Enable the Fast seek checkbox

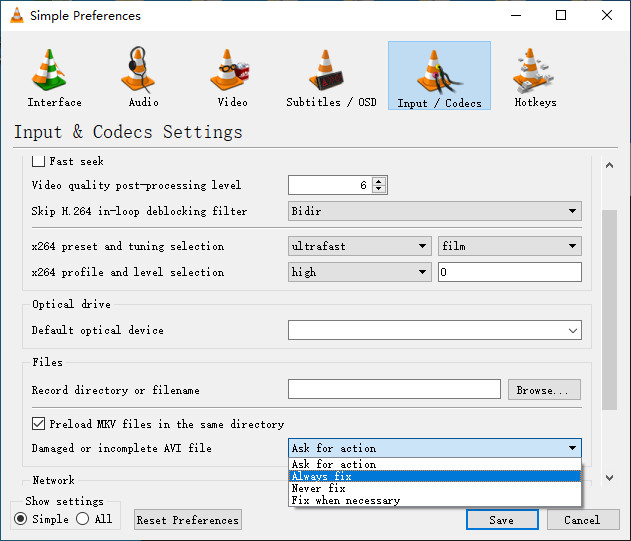tap(38, 161)
